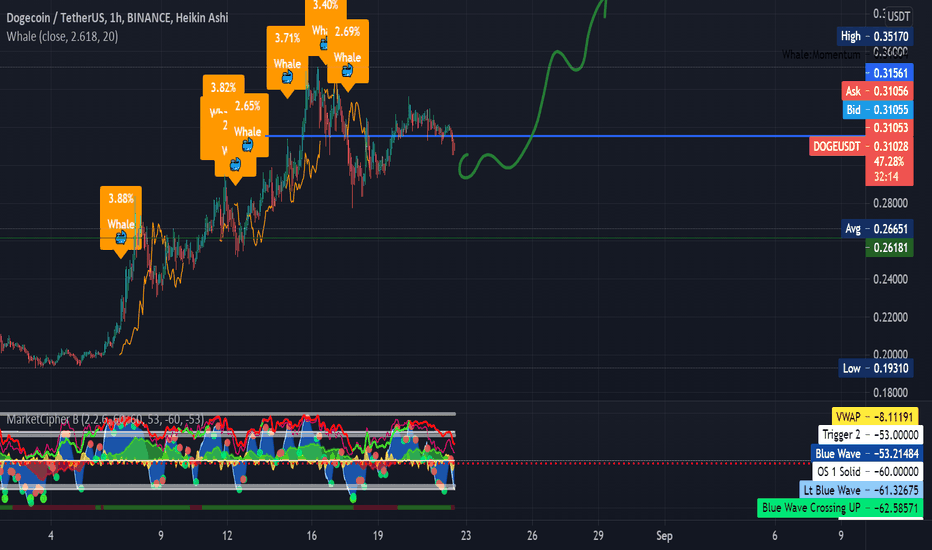Image resolution: width=932 pixels, height=550 pixels.
Task: Click the Ask 0.31056 label
Action: 877,91
